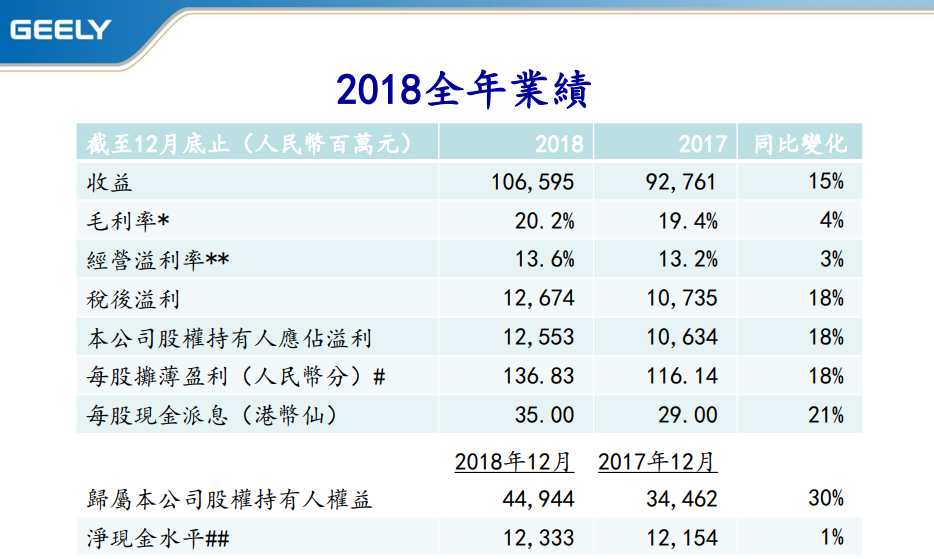The image size is (934, 559).
Task: Select the 收益 row label
Action: pos(109,182)
